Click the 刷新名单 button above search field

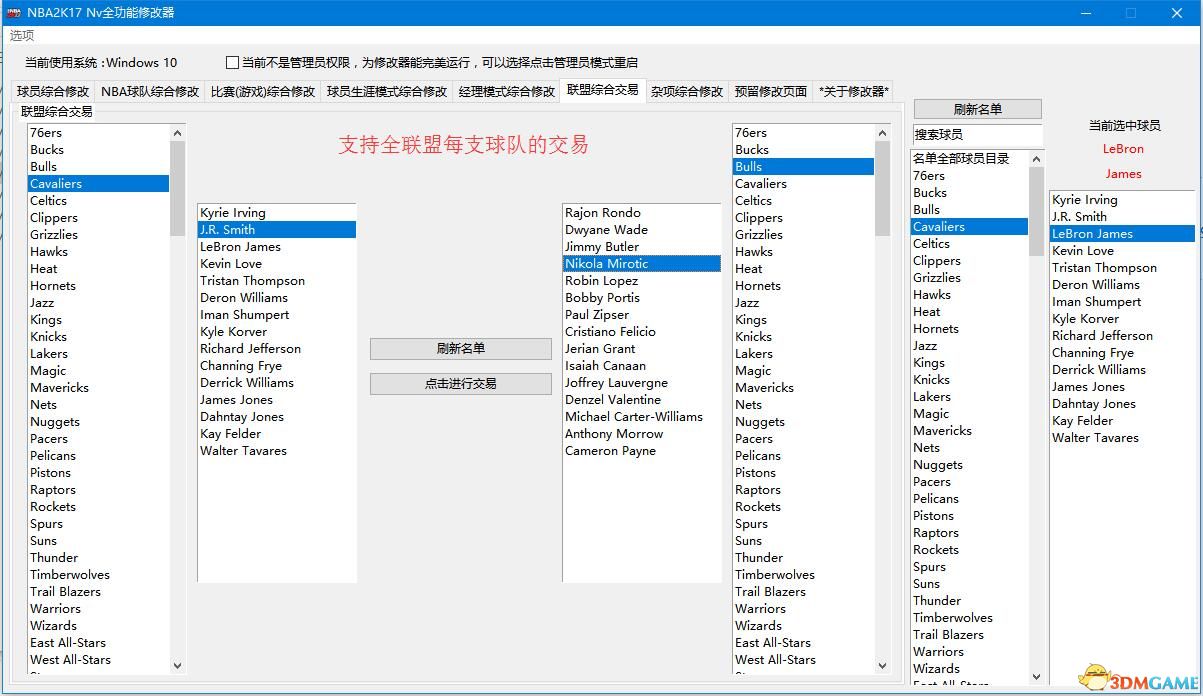pyautogui.click(x=978, y=109)
